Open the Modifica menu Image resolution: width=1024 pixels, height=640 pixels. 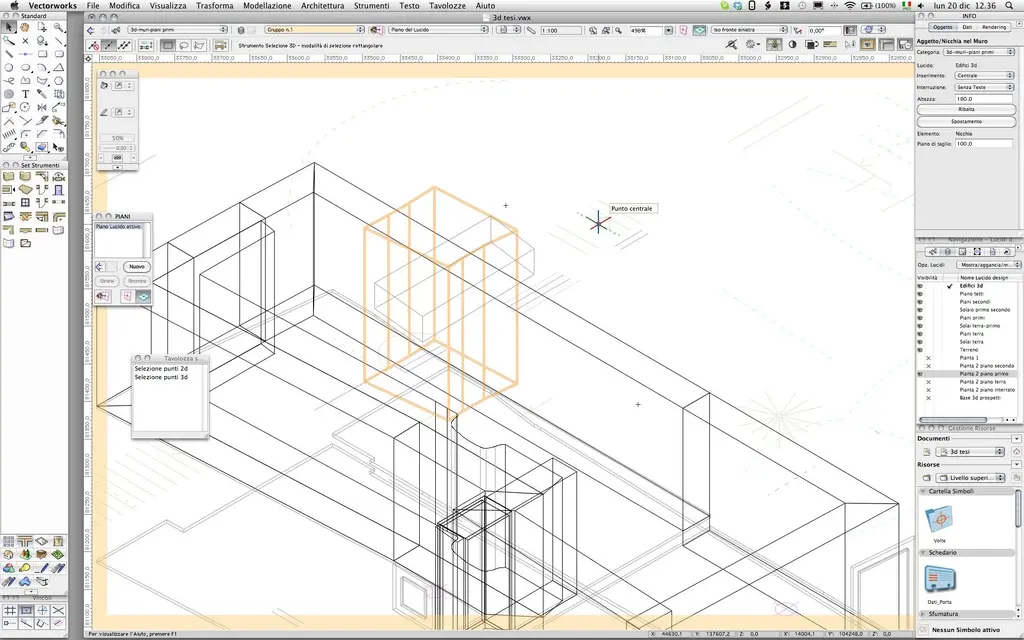point(124,5)
